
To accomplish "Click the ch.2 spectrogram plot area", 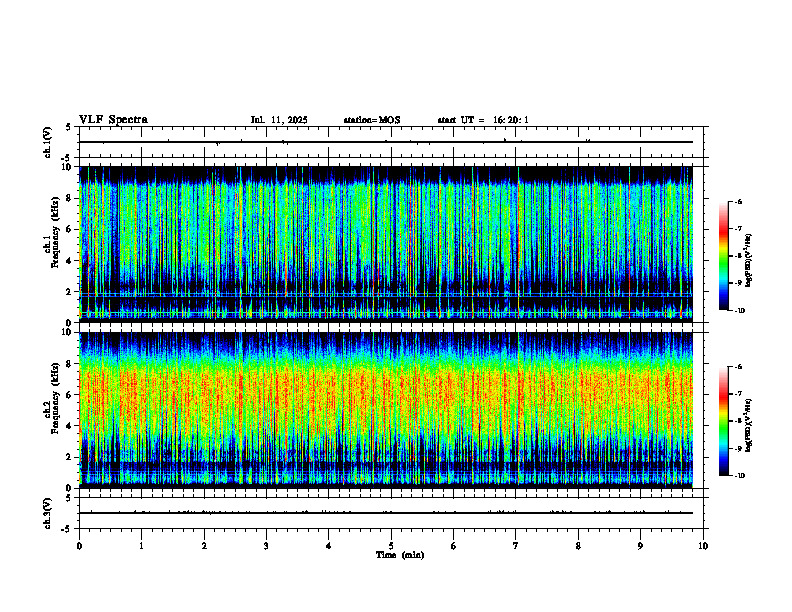I will (386, 410).
